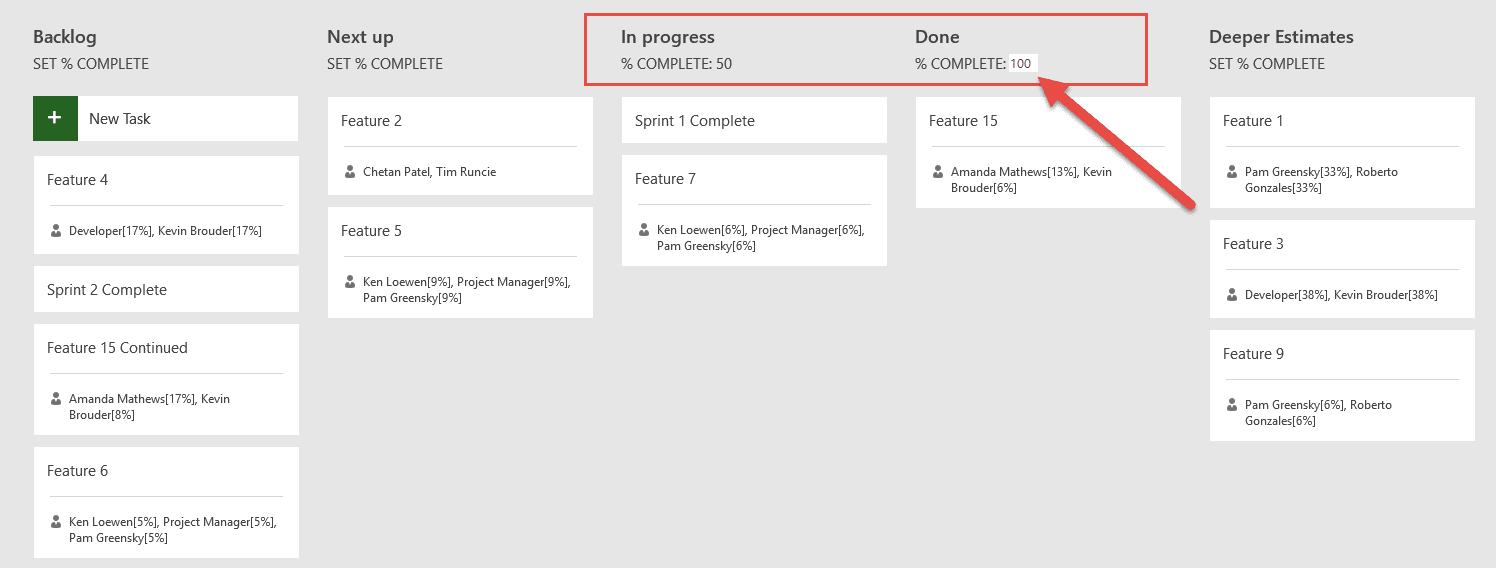Edit In progress % complete value 50
Viewport: 1496px width, 568px height.
click(724, 64)
